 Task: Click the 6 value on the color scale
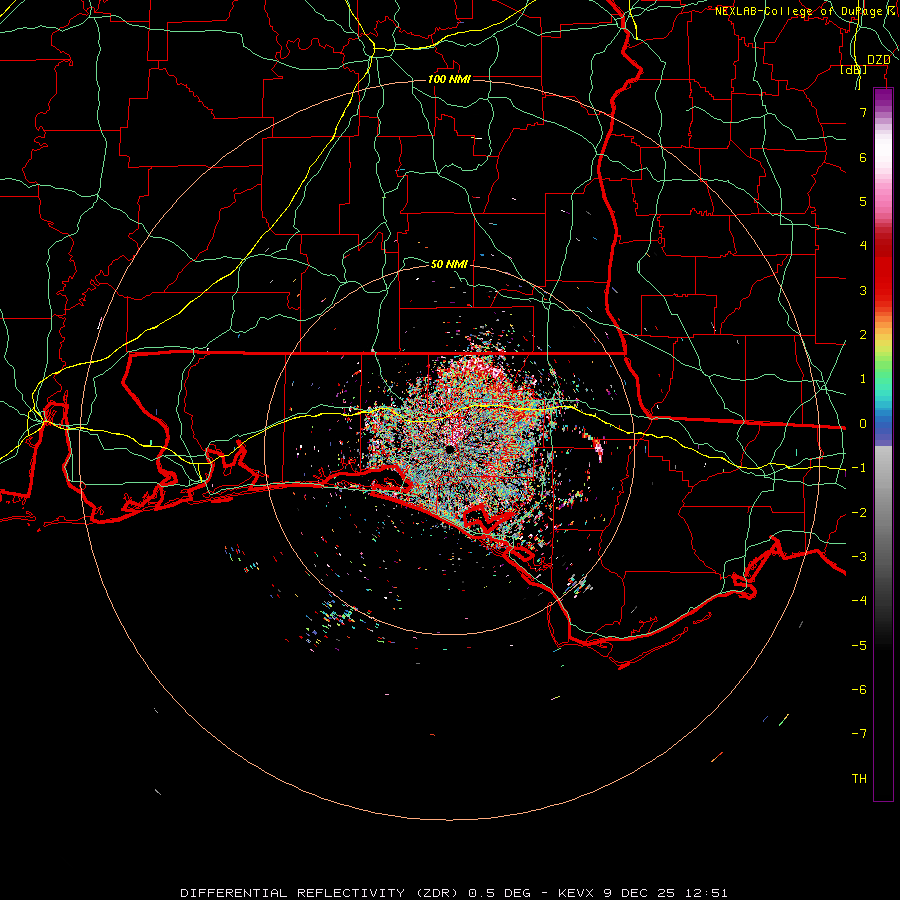[x=863, y=157]
